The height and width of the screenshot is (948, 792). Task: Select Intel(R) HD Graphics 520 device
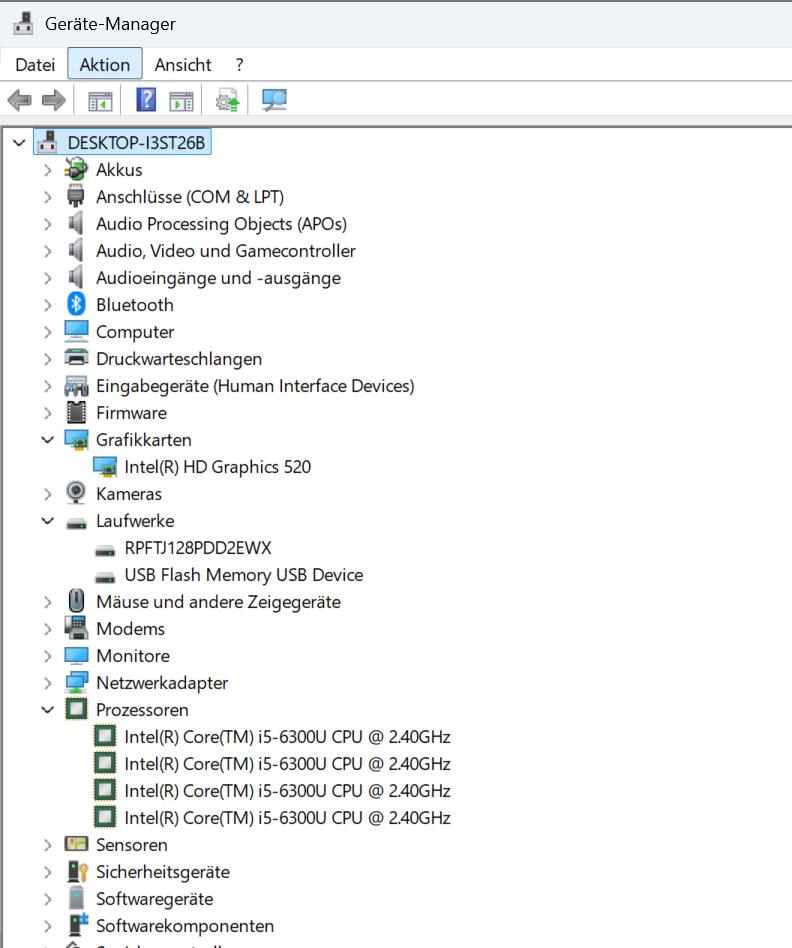click(218, 467)
